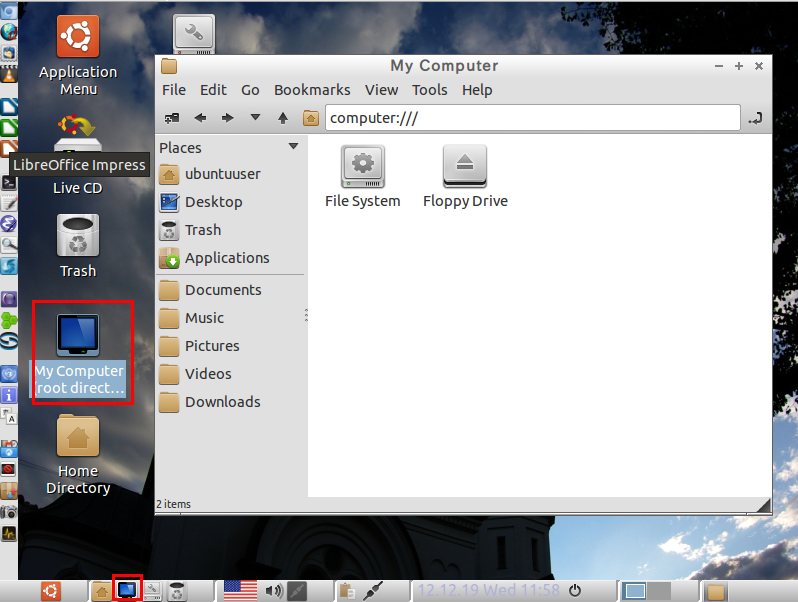This screenshot has height=602, width=798.
Task: Open the View menu
Action: pyautogui.click(x=381, y=90)
